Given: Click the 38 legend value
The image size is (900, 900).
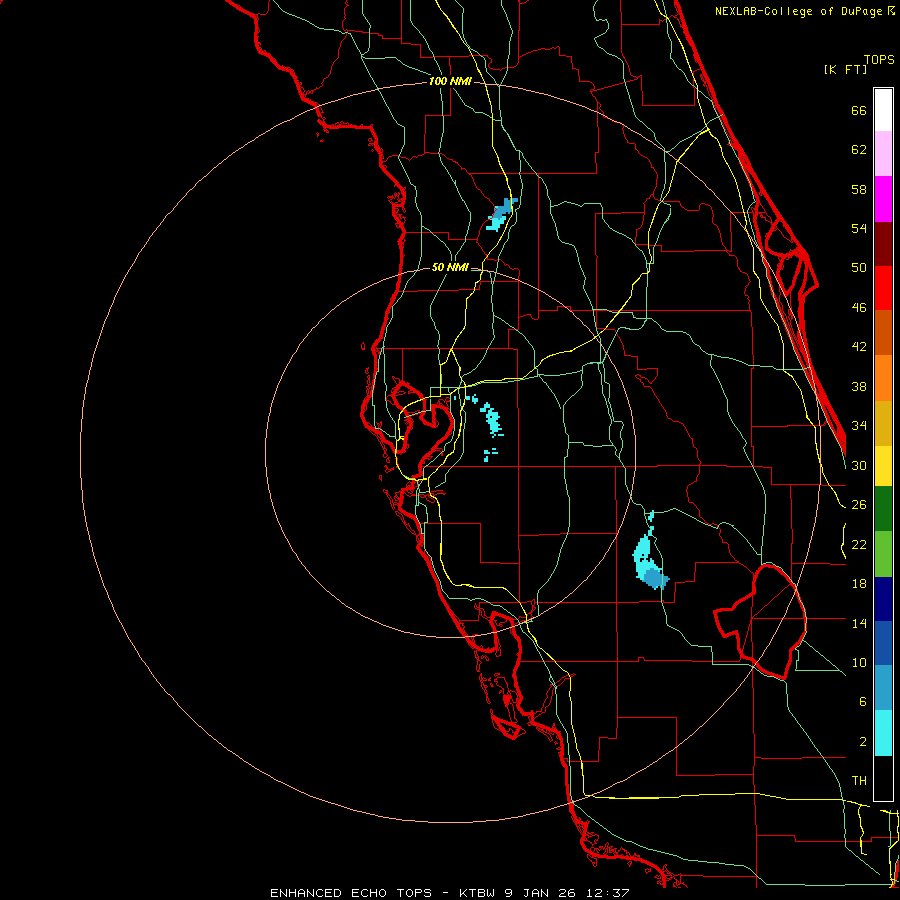Looking at the screenshot, I should [x=859, y=387].
